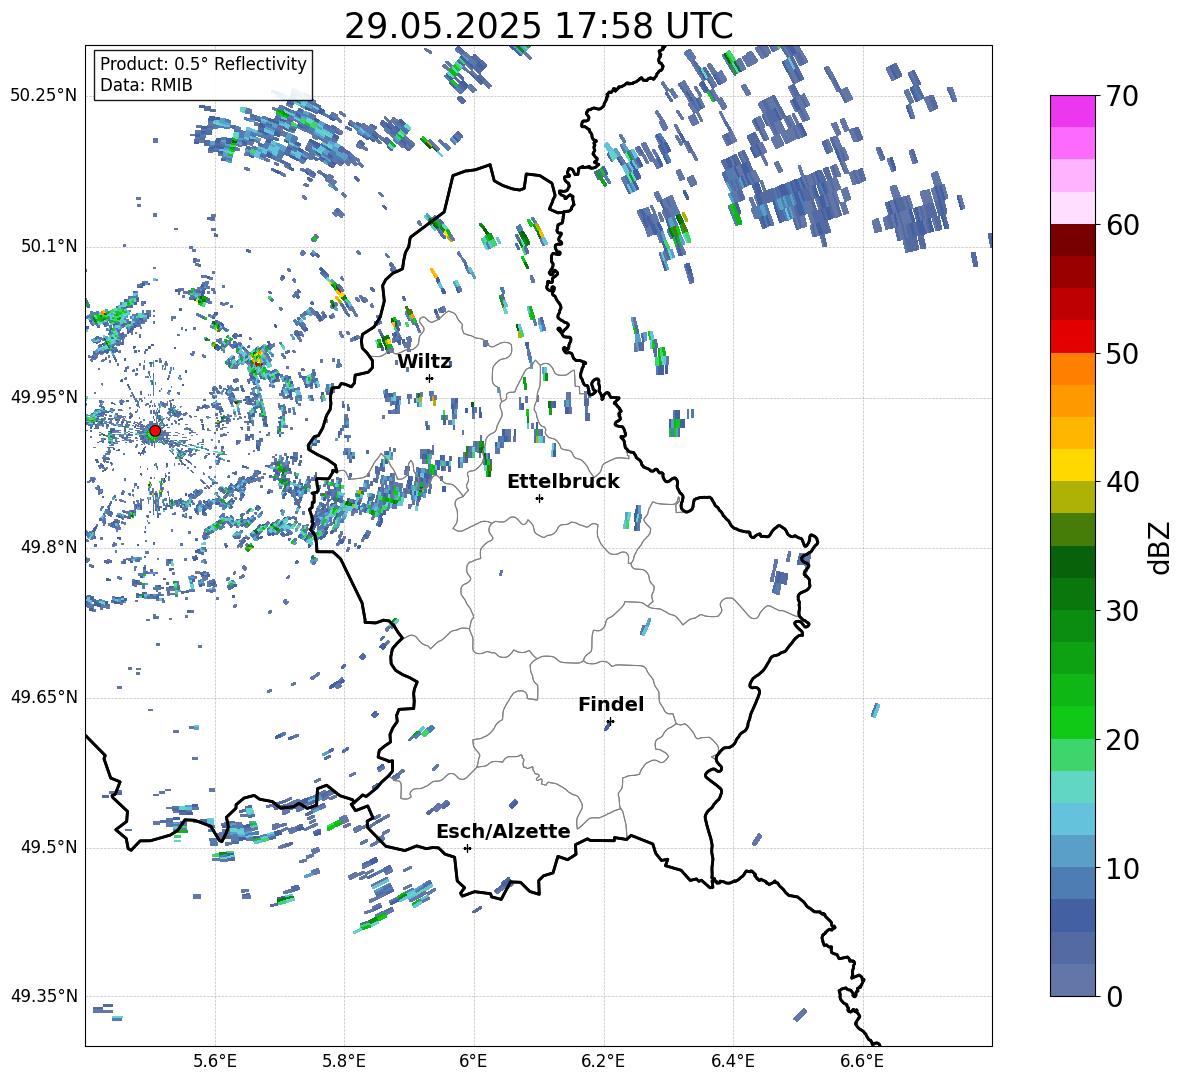Click the Ettelbruck cross location marker

539,498
